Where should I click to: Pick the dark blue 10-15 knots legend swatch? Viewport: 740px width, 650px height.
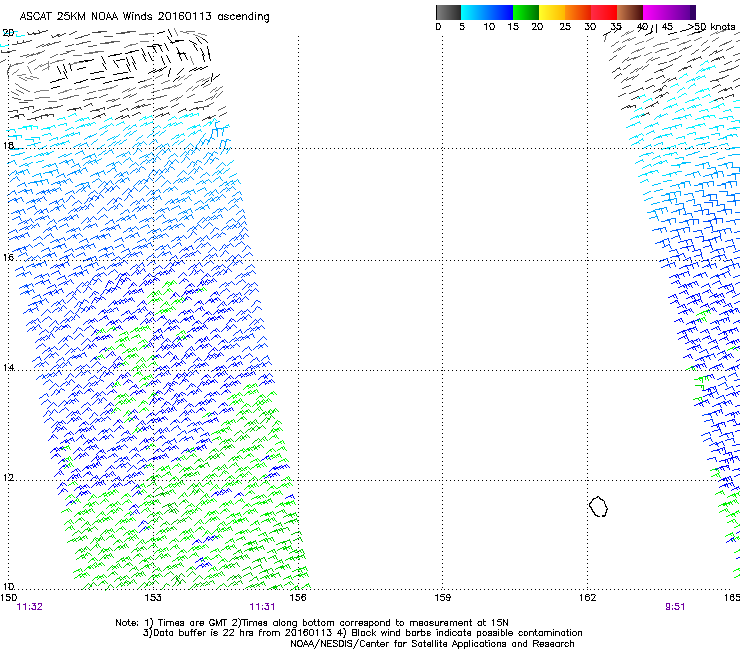tap(500, 12)
